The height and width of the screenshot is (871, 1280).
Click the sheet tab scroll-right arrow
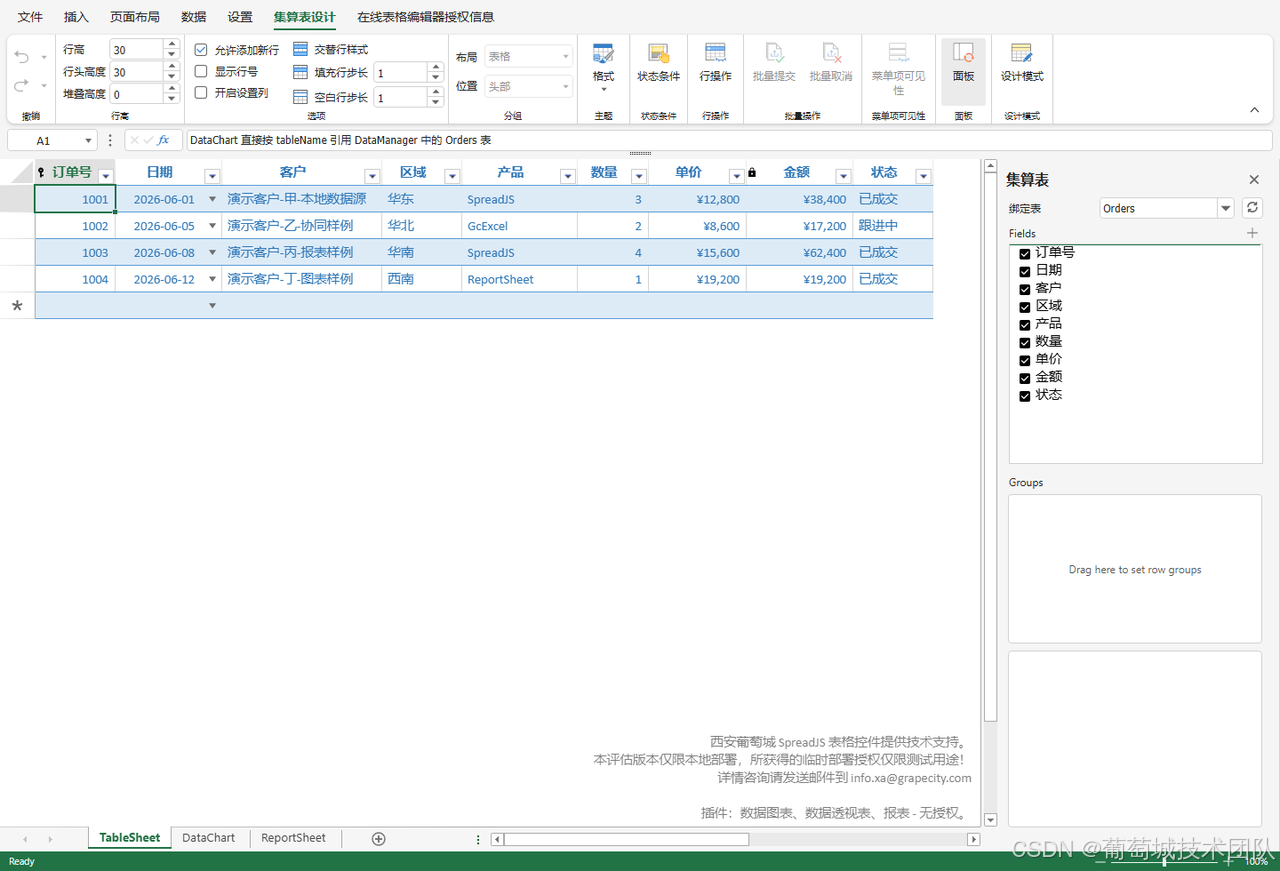(x=50, y=839)
